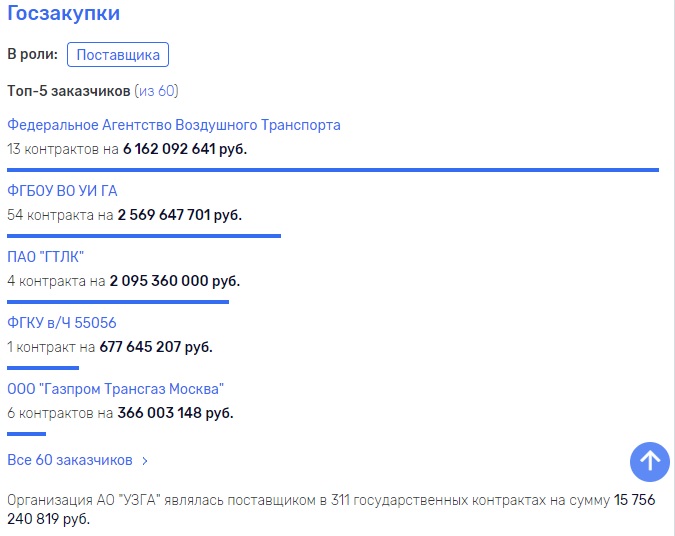Open the 'ФГКУ в/Ч 55056' customer link
The image size is (675, 536).
61,323
